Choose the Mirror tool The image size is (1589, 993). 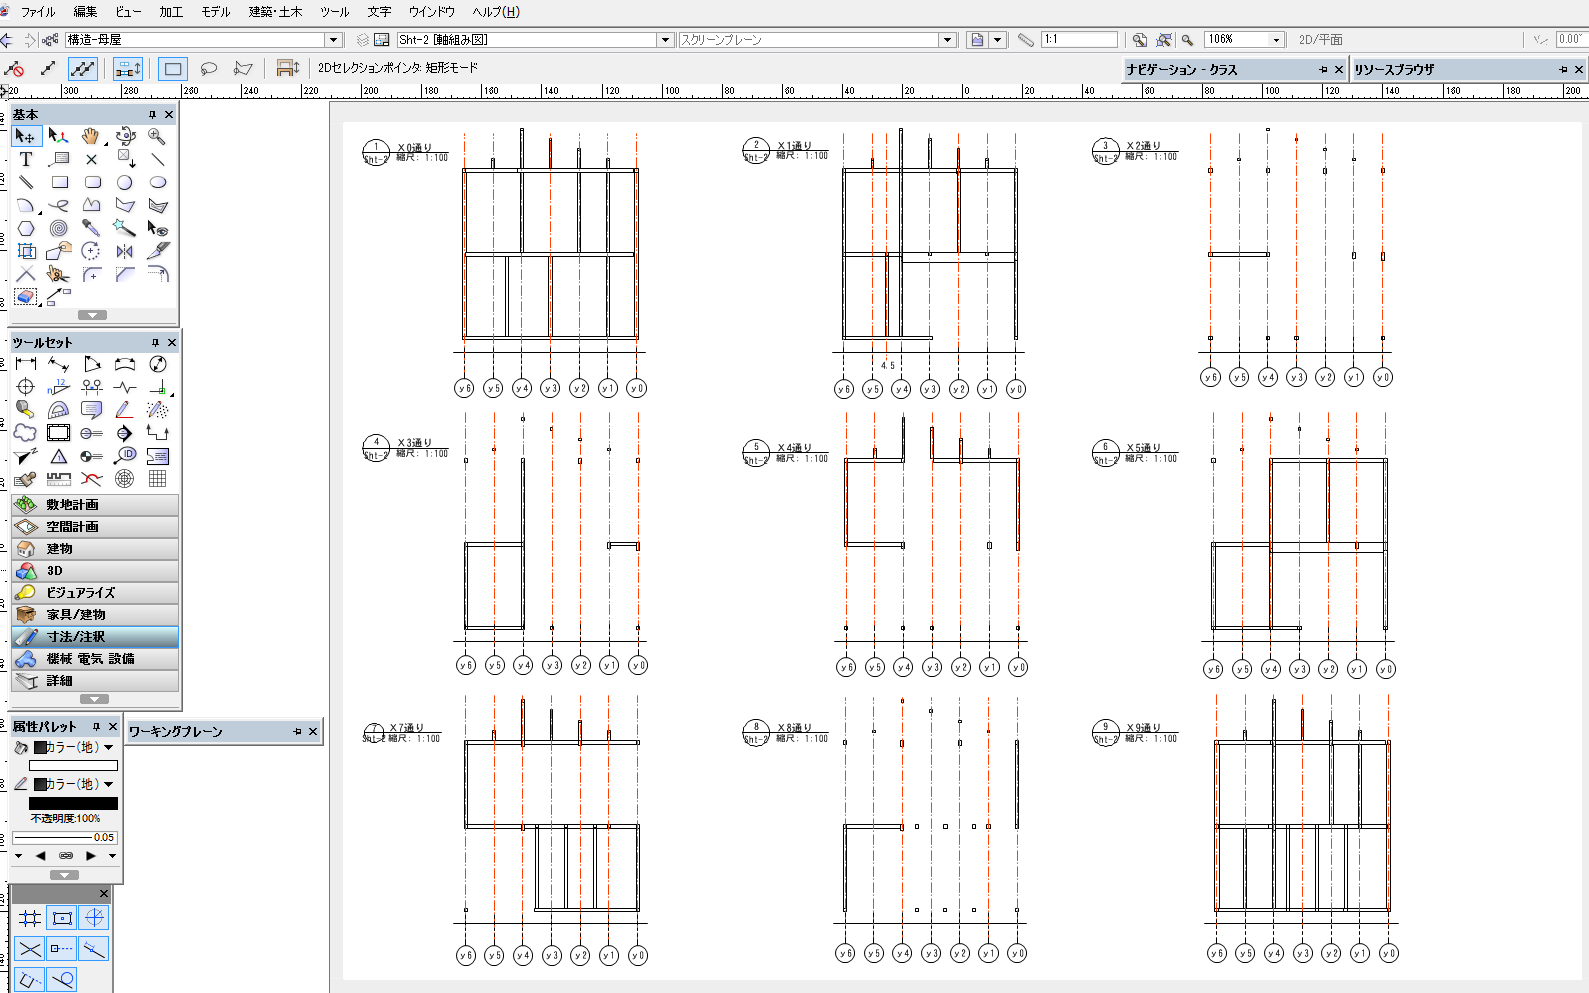point(124,251)
